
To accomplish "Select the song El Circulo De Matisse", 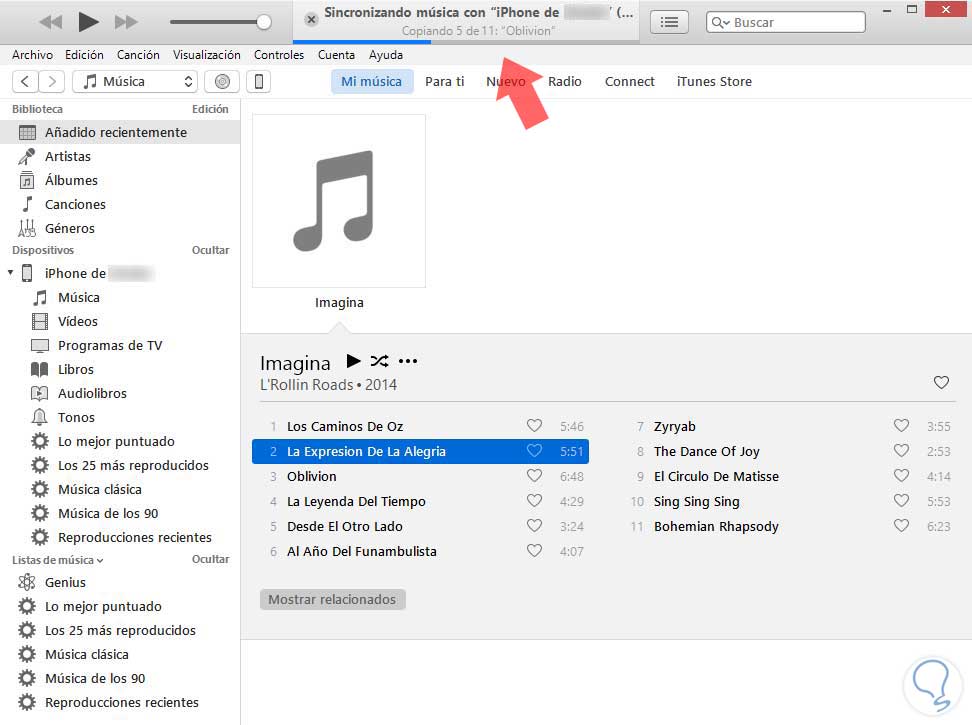I will click(788, 477).
